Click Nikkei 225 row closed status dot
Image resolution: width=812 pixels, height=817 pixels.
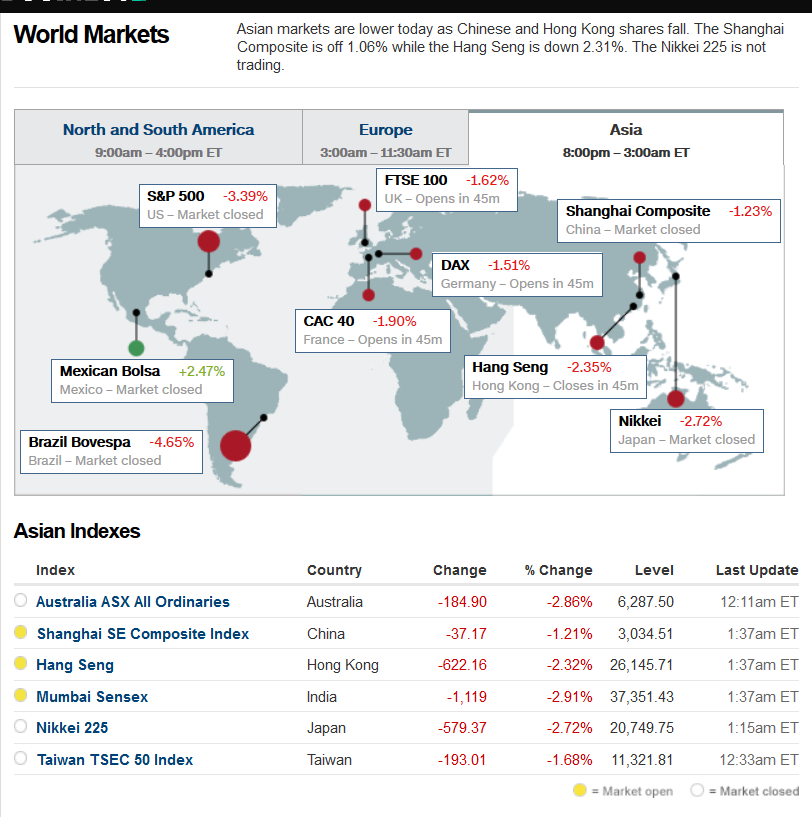click(20, 726)
